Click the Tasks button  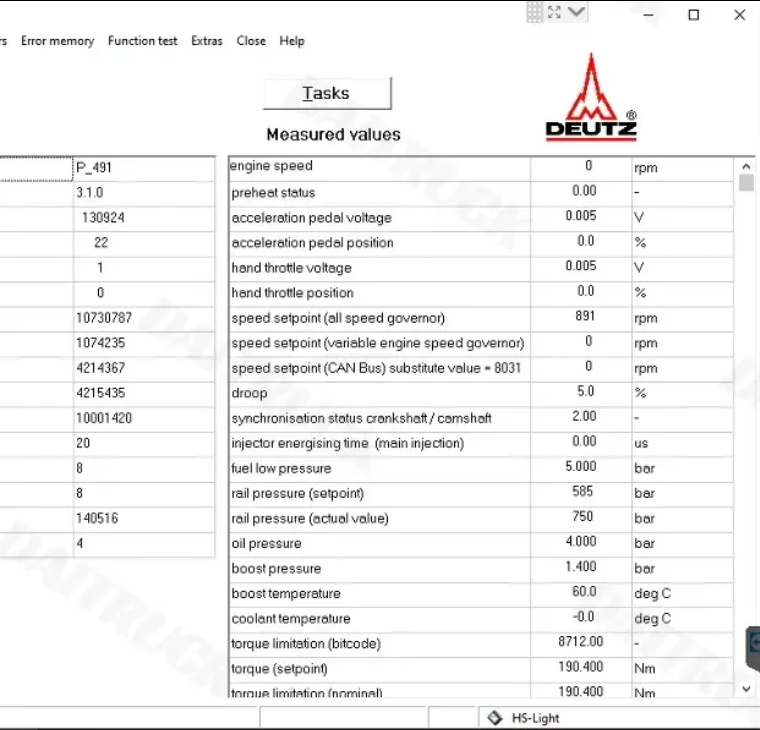(x=327, y=93)
